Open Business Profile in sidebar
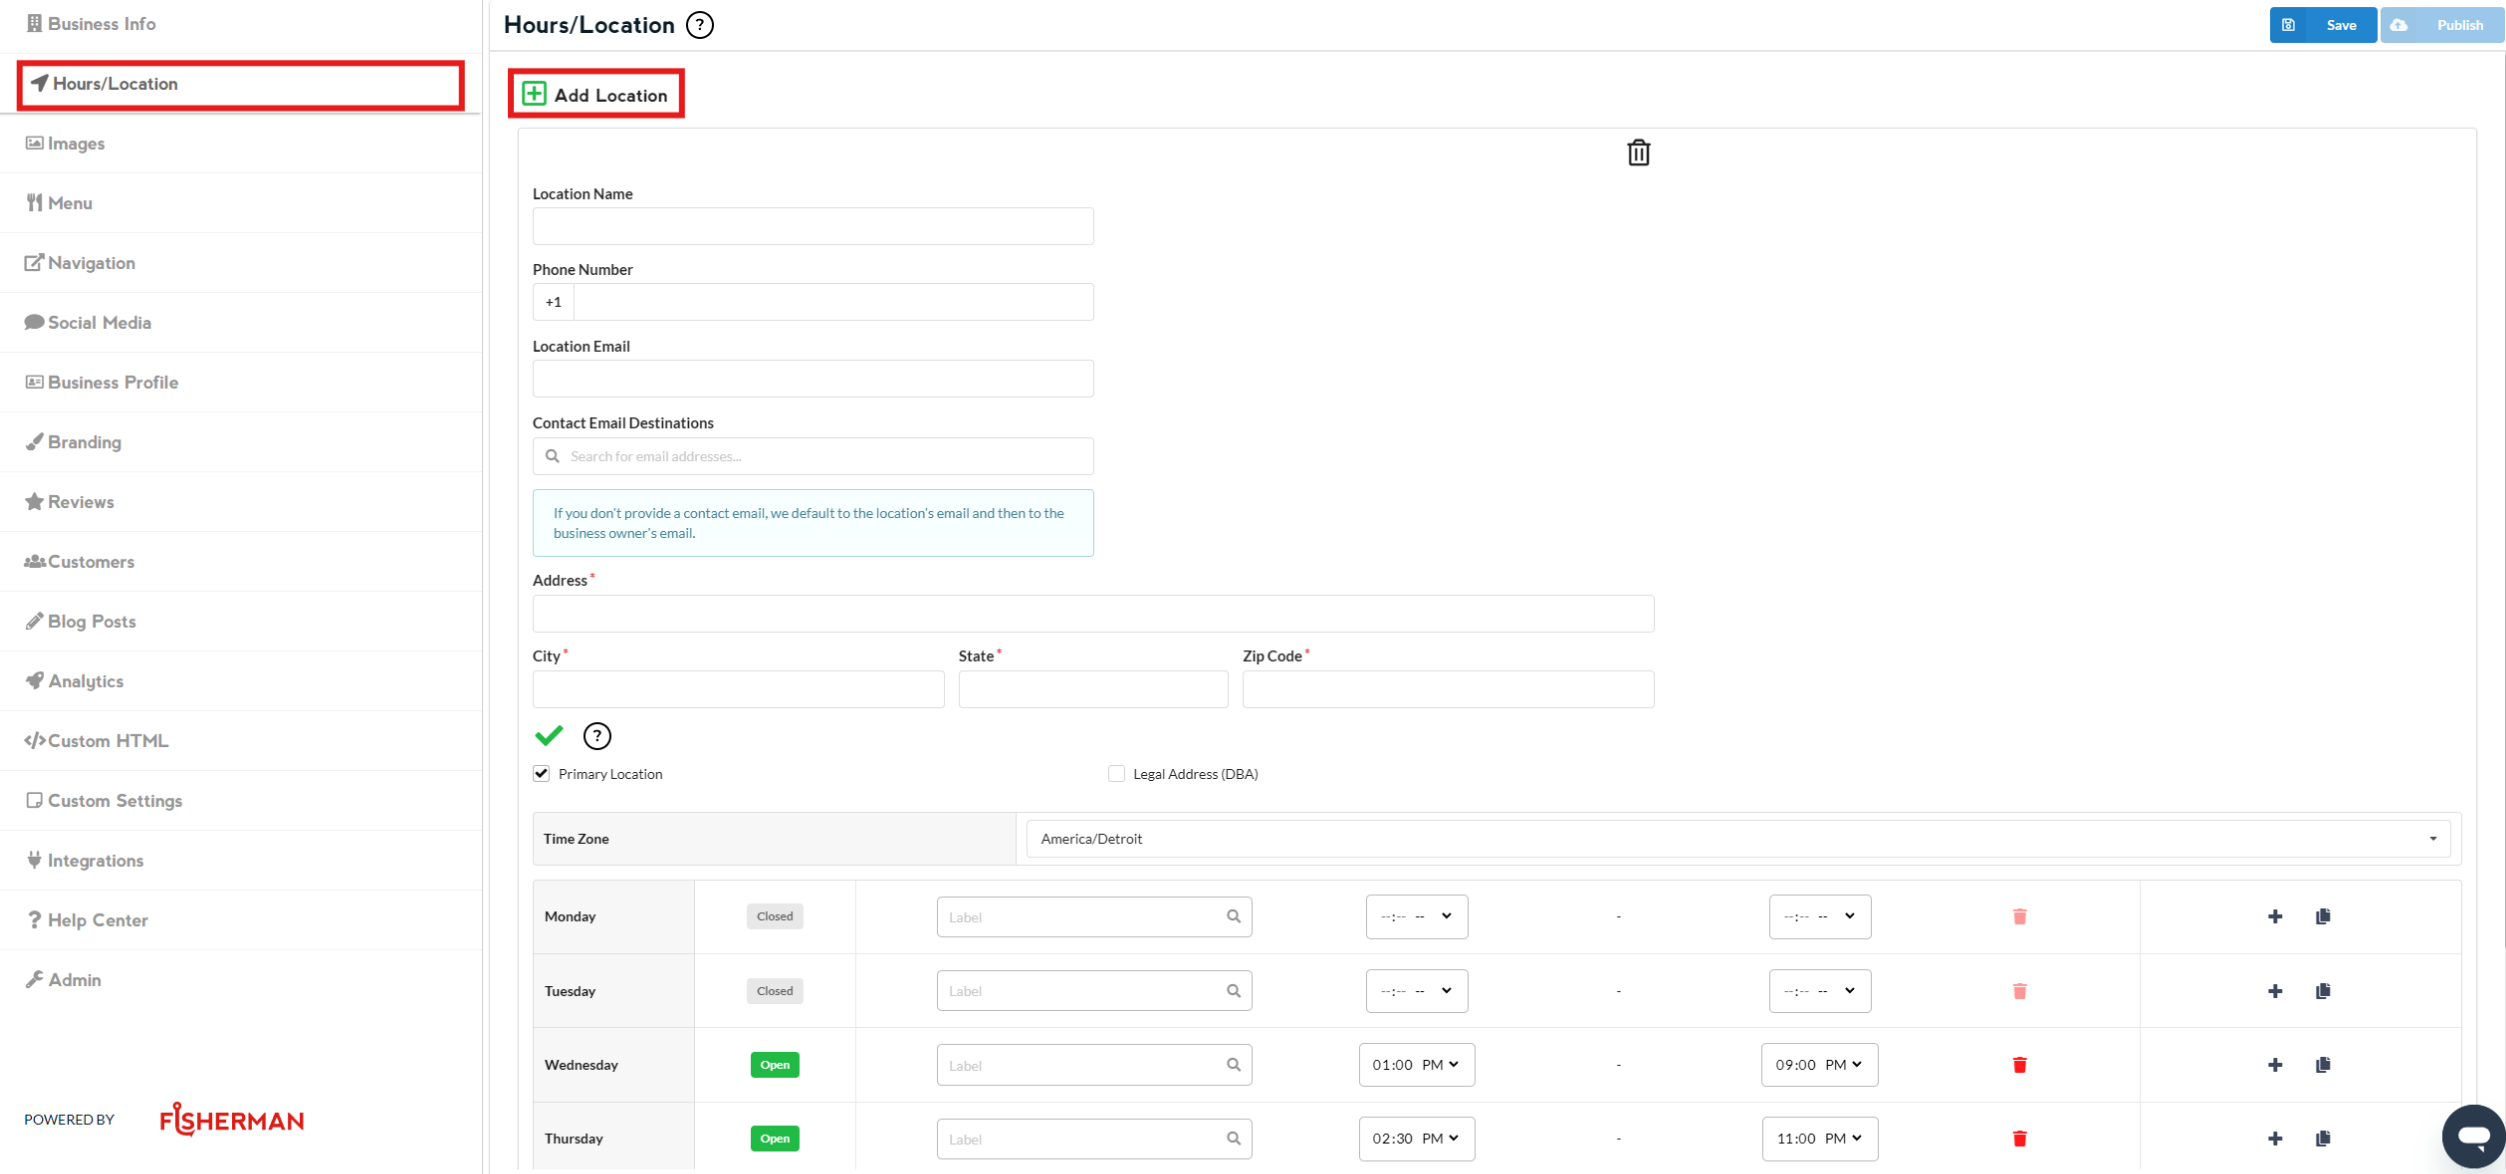 tap(112, 382)
